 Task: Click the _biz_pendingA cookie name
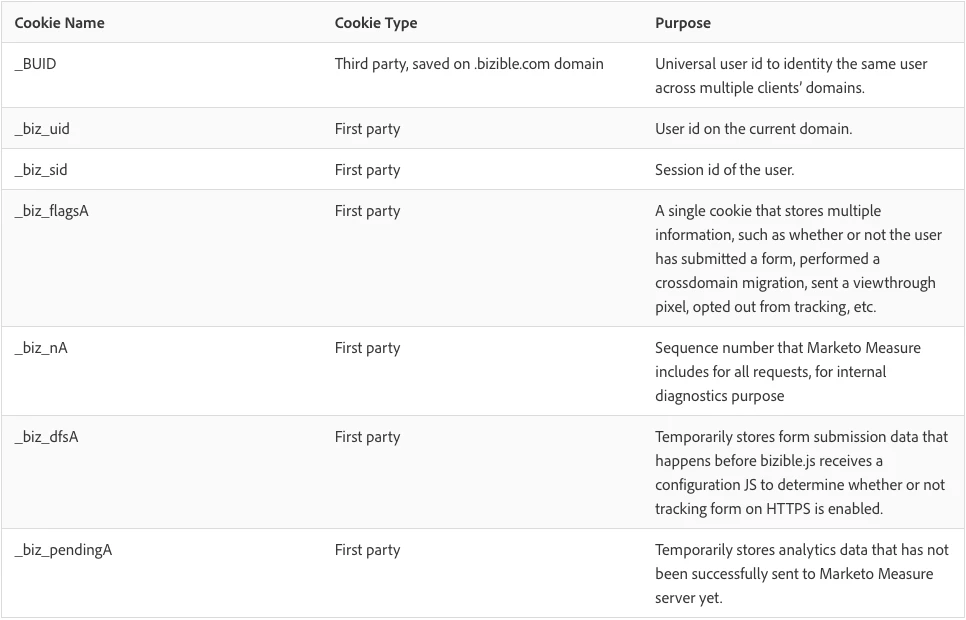[x=63, y=550]
